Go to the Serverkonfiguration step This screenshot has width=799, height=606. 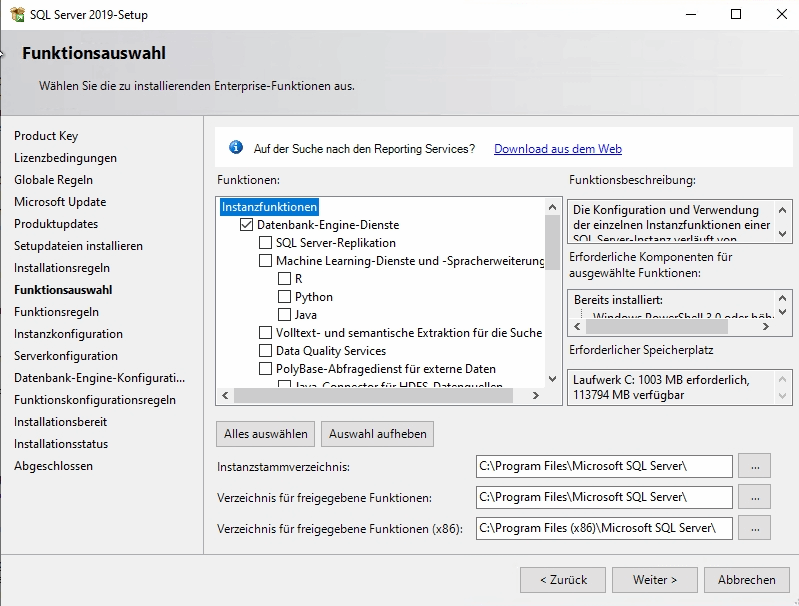(66, 356)
